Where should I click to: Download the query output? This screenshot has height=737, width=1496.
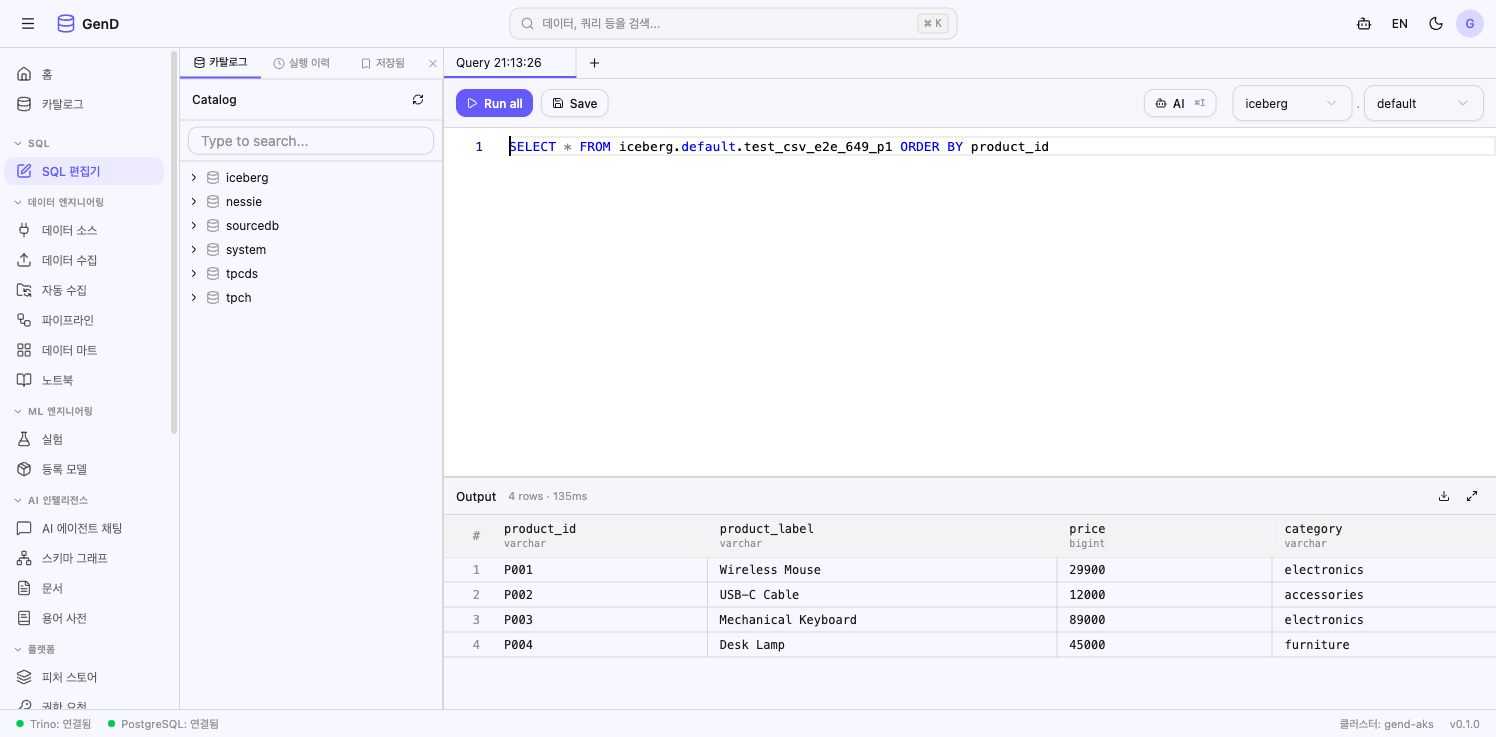[x=1444, y=496]
